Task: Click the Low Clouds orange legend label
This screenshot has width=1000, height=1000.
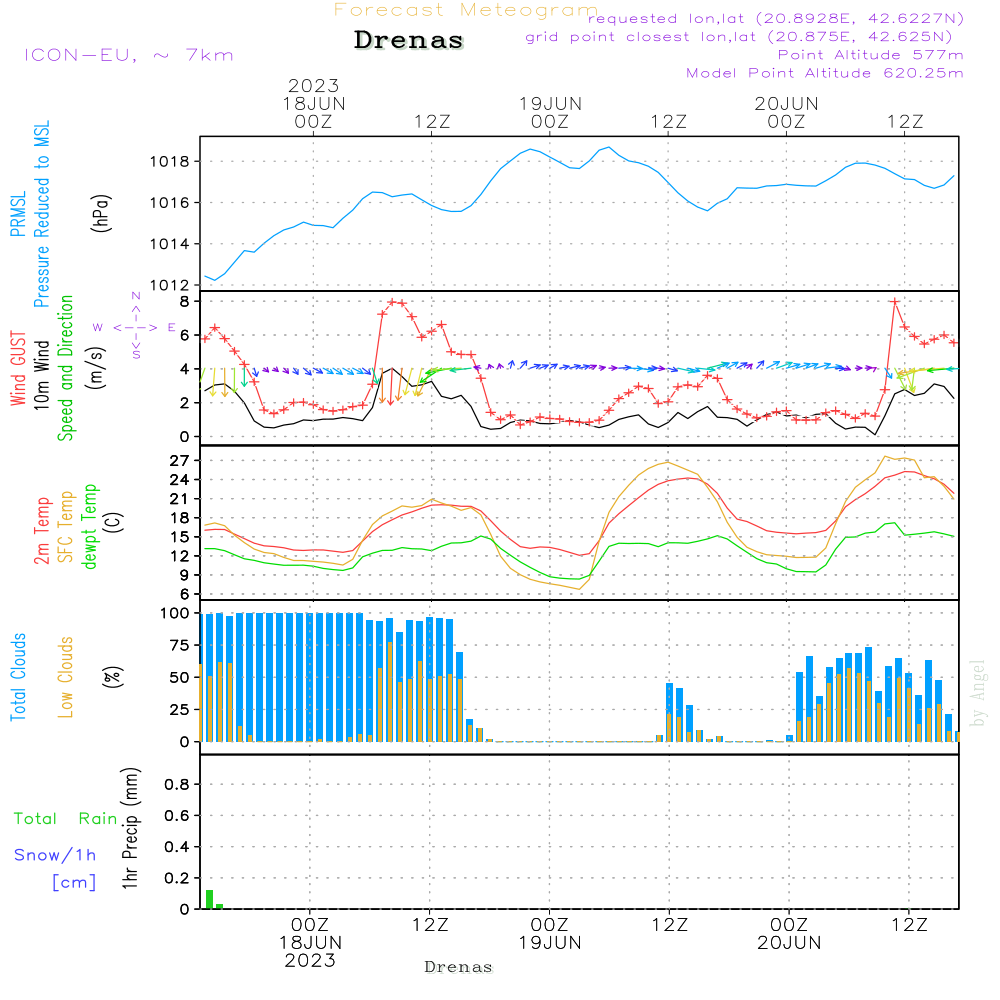Action: pos(65,677)
